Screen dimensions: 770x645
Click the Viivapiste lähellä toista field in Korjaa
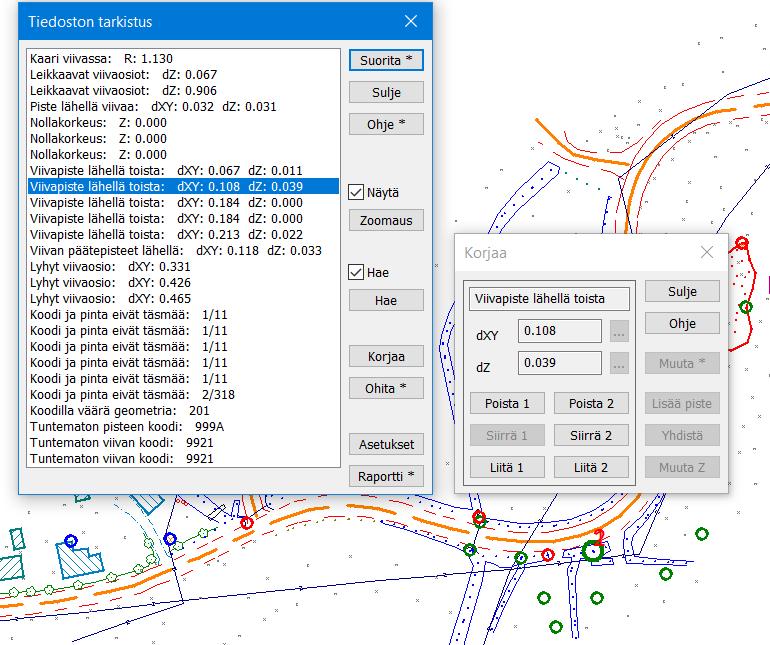pos(549,299)
